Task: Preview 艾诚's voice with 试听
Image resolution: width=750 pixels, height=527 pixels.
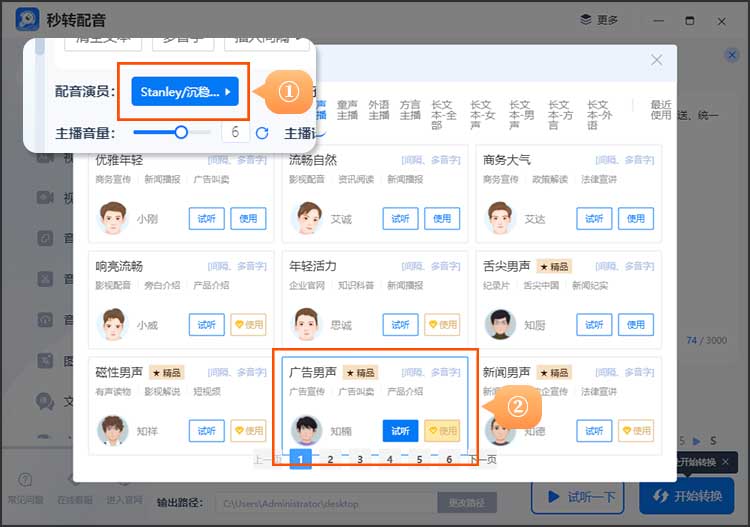Action: point(400,219)
